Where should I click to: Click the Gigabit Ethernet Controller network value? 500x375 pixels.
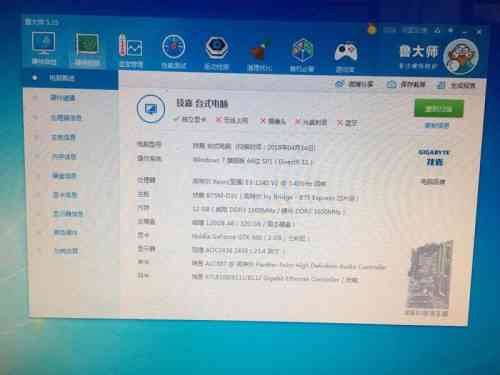(275, 278)
